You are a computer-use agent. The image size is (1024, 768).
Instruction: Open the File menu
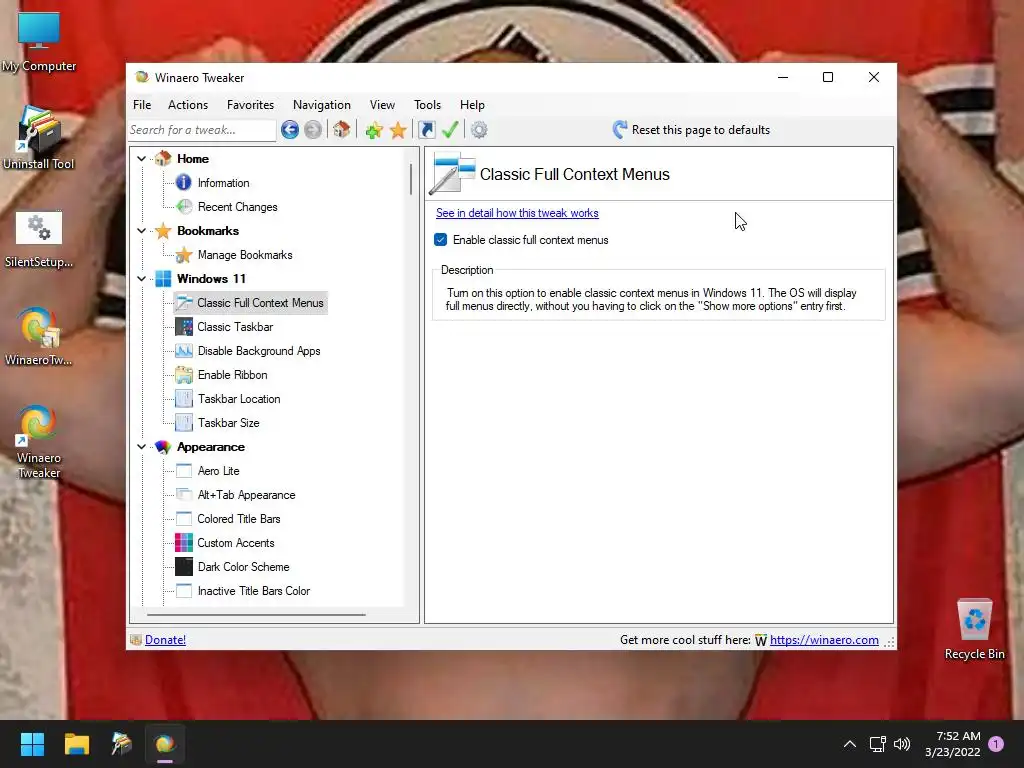[142, 104]
